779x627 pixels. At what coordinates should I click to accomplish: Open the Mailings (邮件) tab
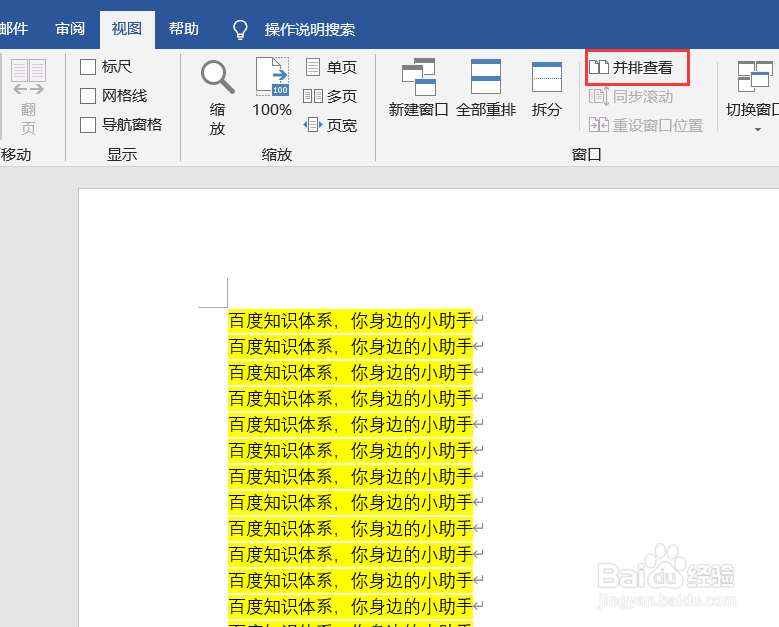[x=14, y=29]
